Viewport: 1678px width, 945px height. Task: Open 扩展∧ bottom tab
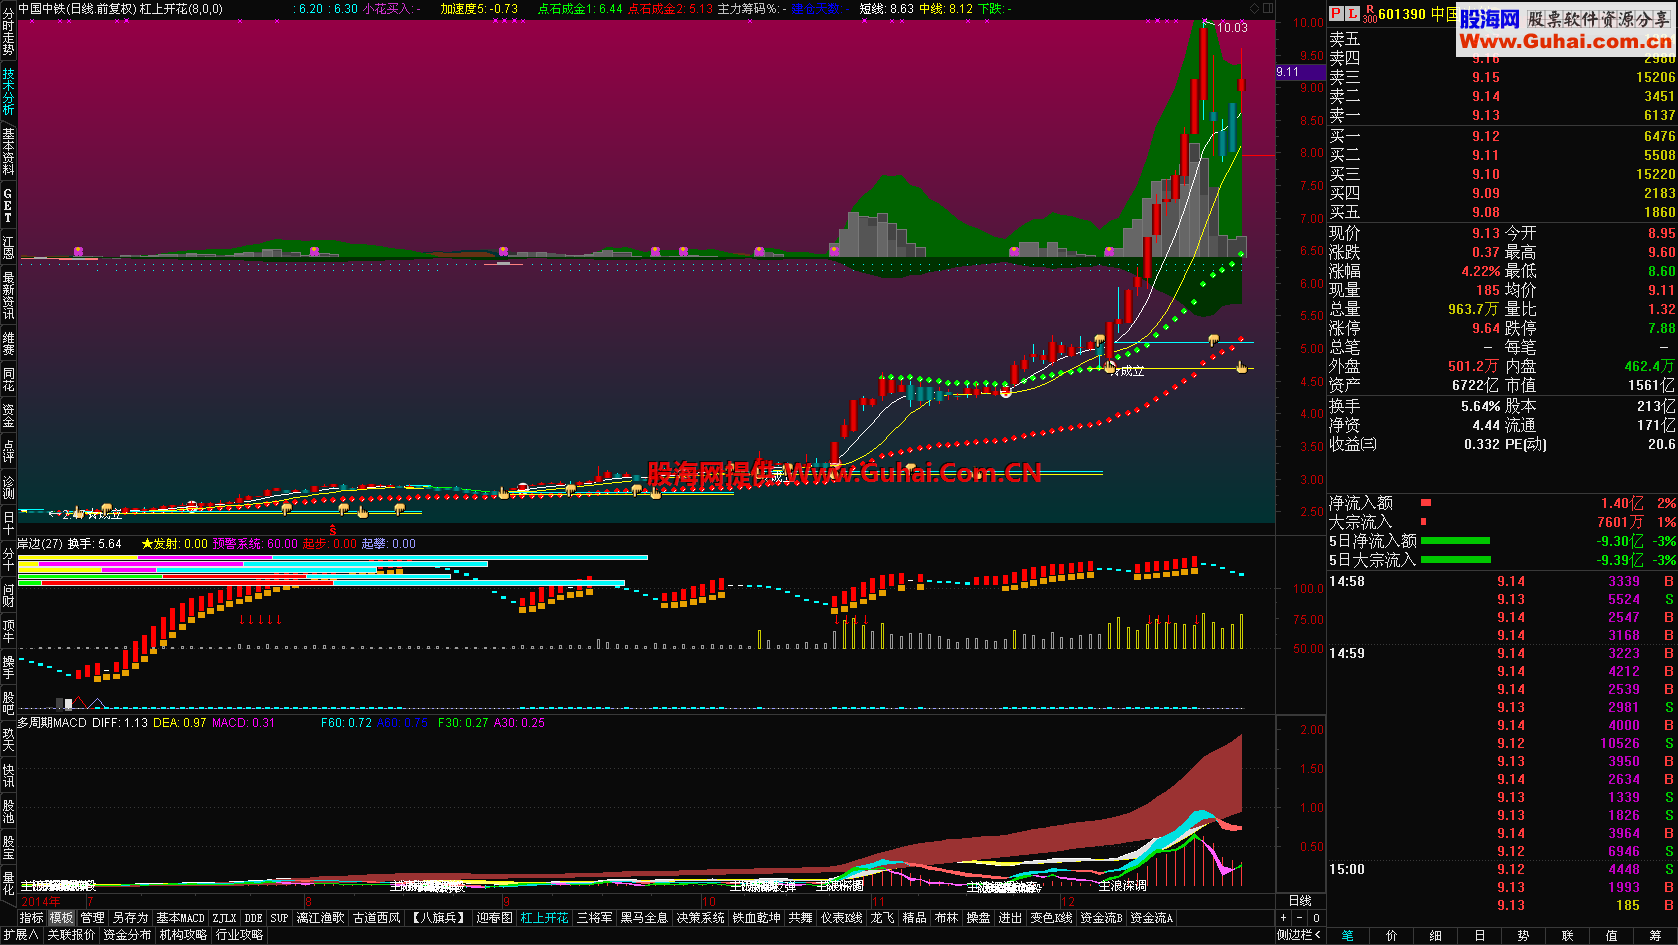pos(21,935)
